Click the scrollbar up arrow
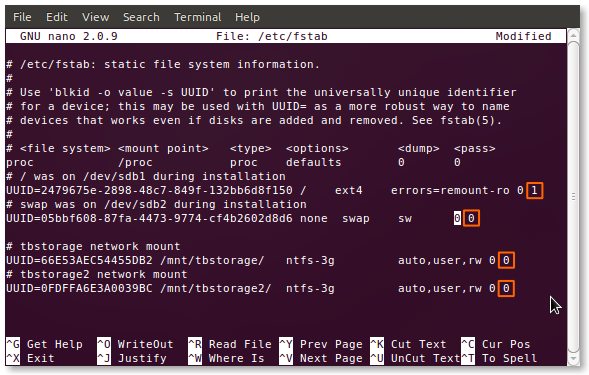The image size is (589, 375). [573, 36]
